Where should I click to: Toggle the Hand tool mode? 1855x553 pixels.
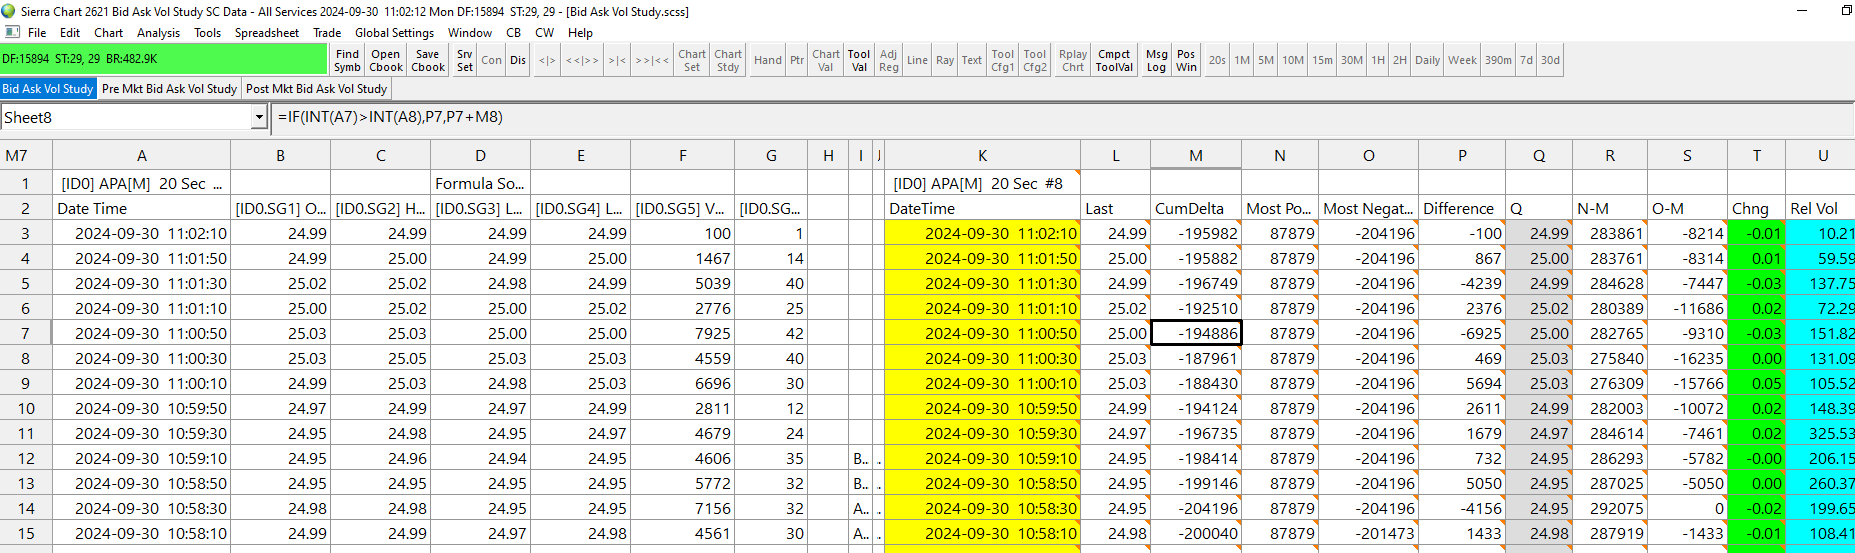coord(768,60)
